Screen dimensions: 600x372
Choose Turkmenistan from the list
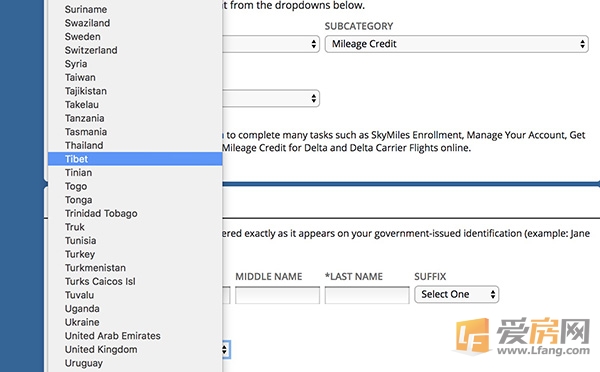point(135,268)
